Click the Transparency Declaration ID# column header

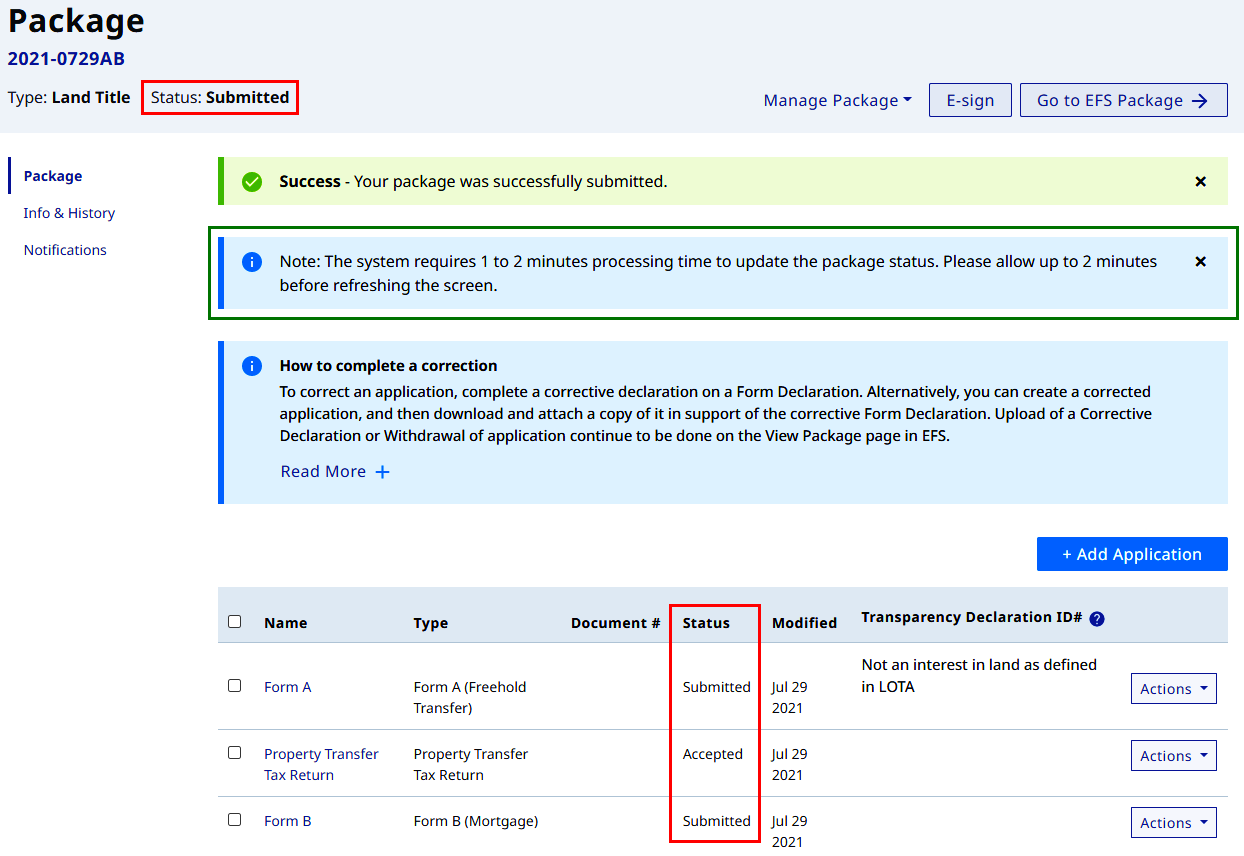coord(972,618)
